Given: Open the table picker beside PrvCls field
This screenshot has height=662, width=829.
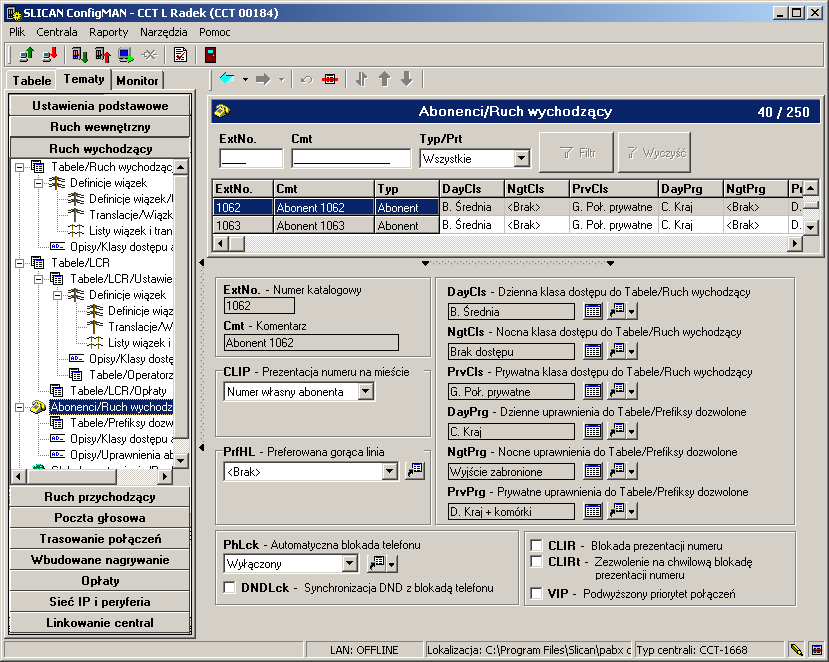Looking at the screenshot, I should 593,391.
